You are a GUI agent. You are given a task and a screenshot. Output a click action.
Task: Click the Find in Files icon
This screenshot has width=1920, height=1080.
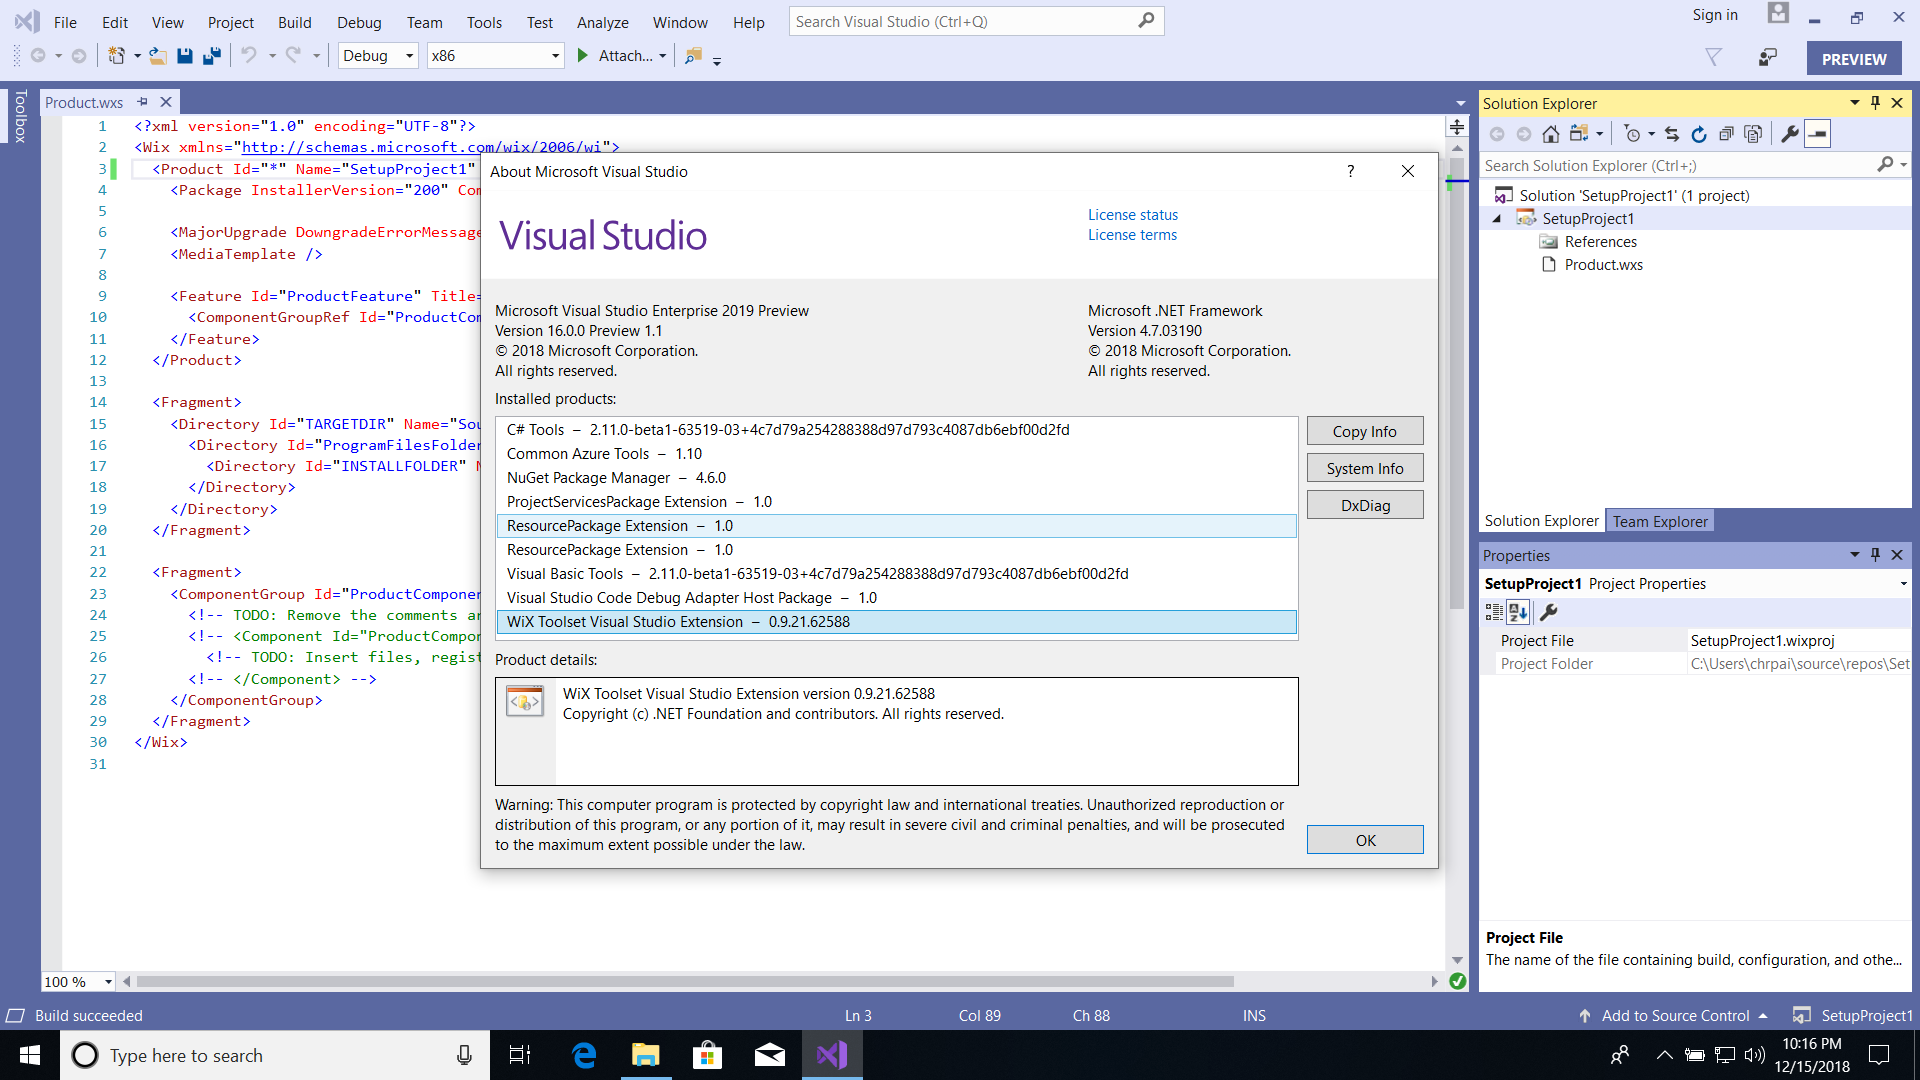click(693, 56)
